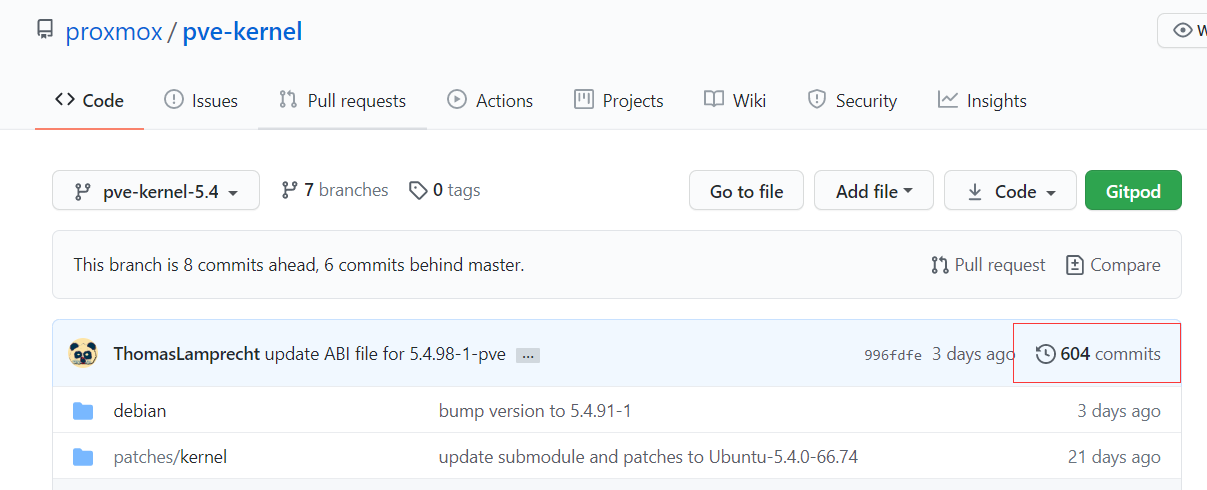
Task: Open the pve-kernel-5.4 branch dropdown
Action: pyautogui.click(x=156, y=190)
